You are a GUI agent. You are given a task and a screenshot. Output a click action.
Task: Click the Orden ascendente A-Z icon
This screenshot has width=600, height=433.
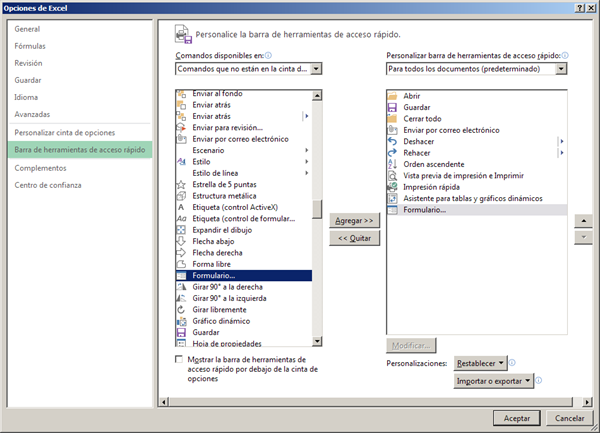pos(393,164)
